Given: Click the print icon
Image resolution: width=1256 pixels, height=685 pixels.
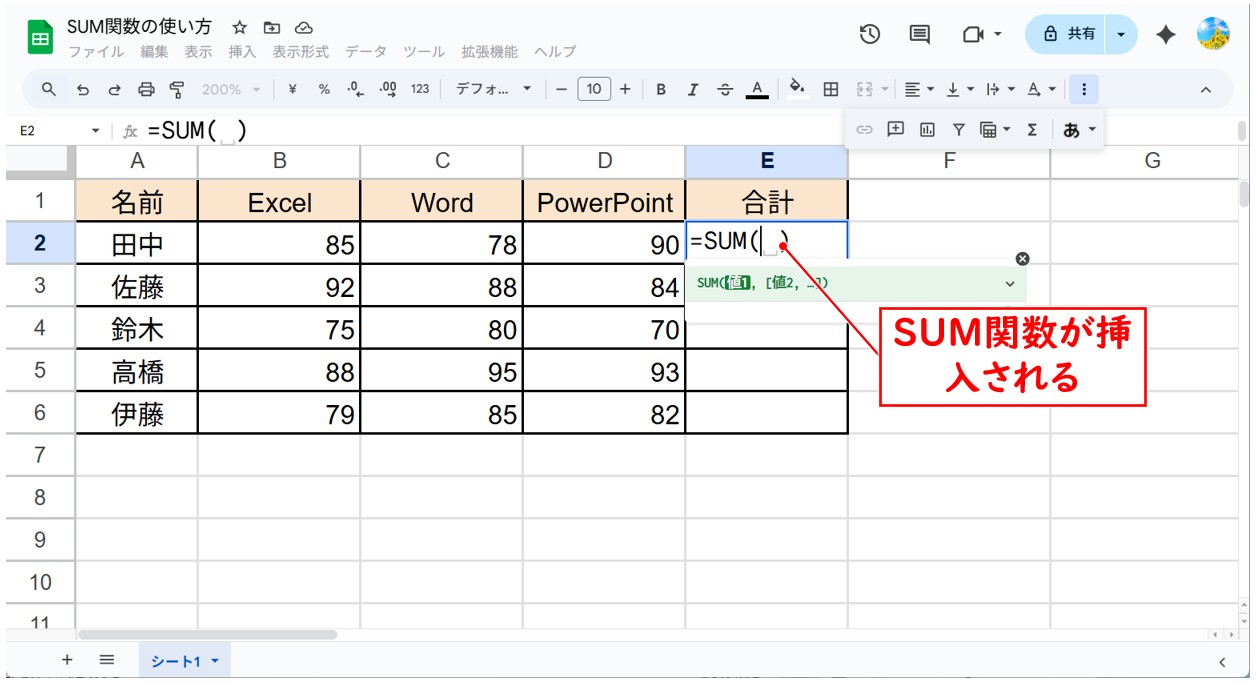Looking at the screenshot, I should click(x=146, y=89).
